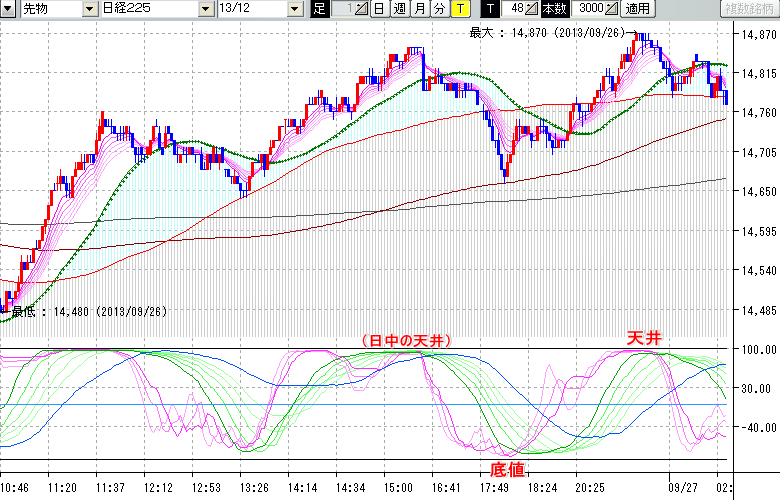Image resolution: width=780 pixels, height=500 pixels.
Task: Click the yellow T tick button
Action: pos(460,9)
